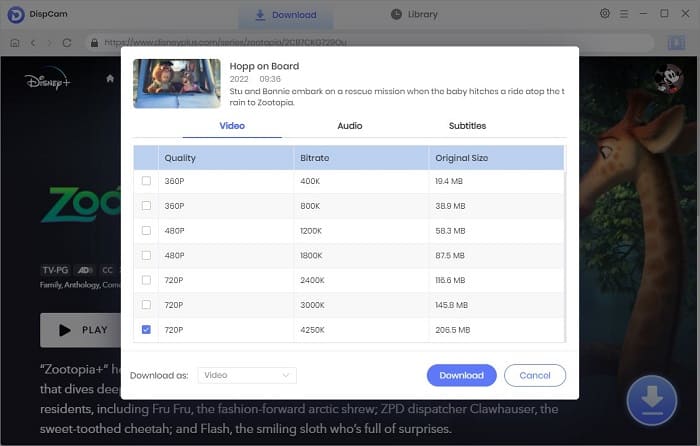Click the blue Download button
Screen dimensions: 700x446
coord(462,375)
